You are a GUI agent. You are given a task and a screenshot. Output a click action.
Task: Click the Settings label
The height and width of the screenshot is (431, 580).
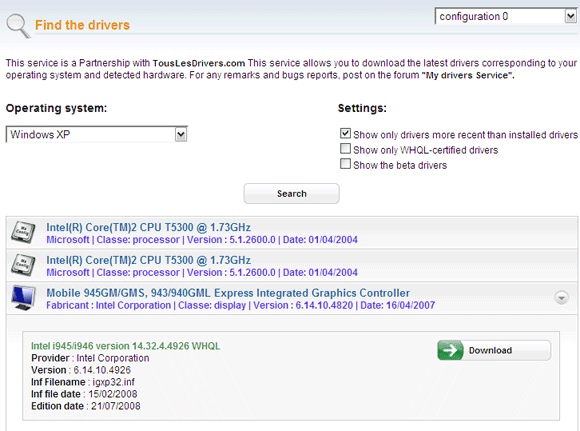pyautogui.click(x=362, y=108)
